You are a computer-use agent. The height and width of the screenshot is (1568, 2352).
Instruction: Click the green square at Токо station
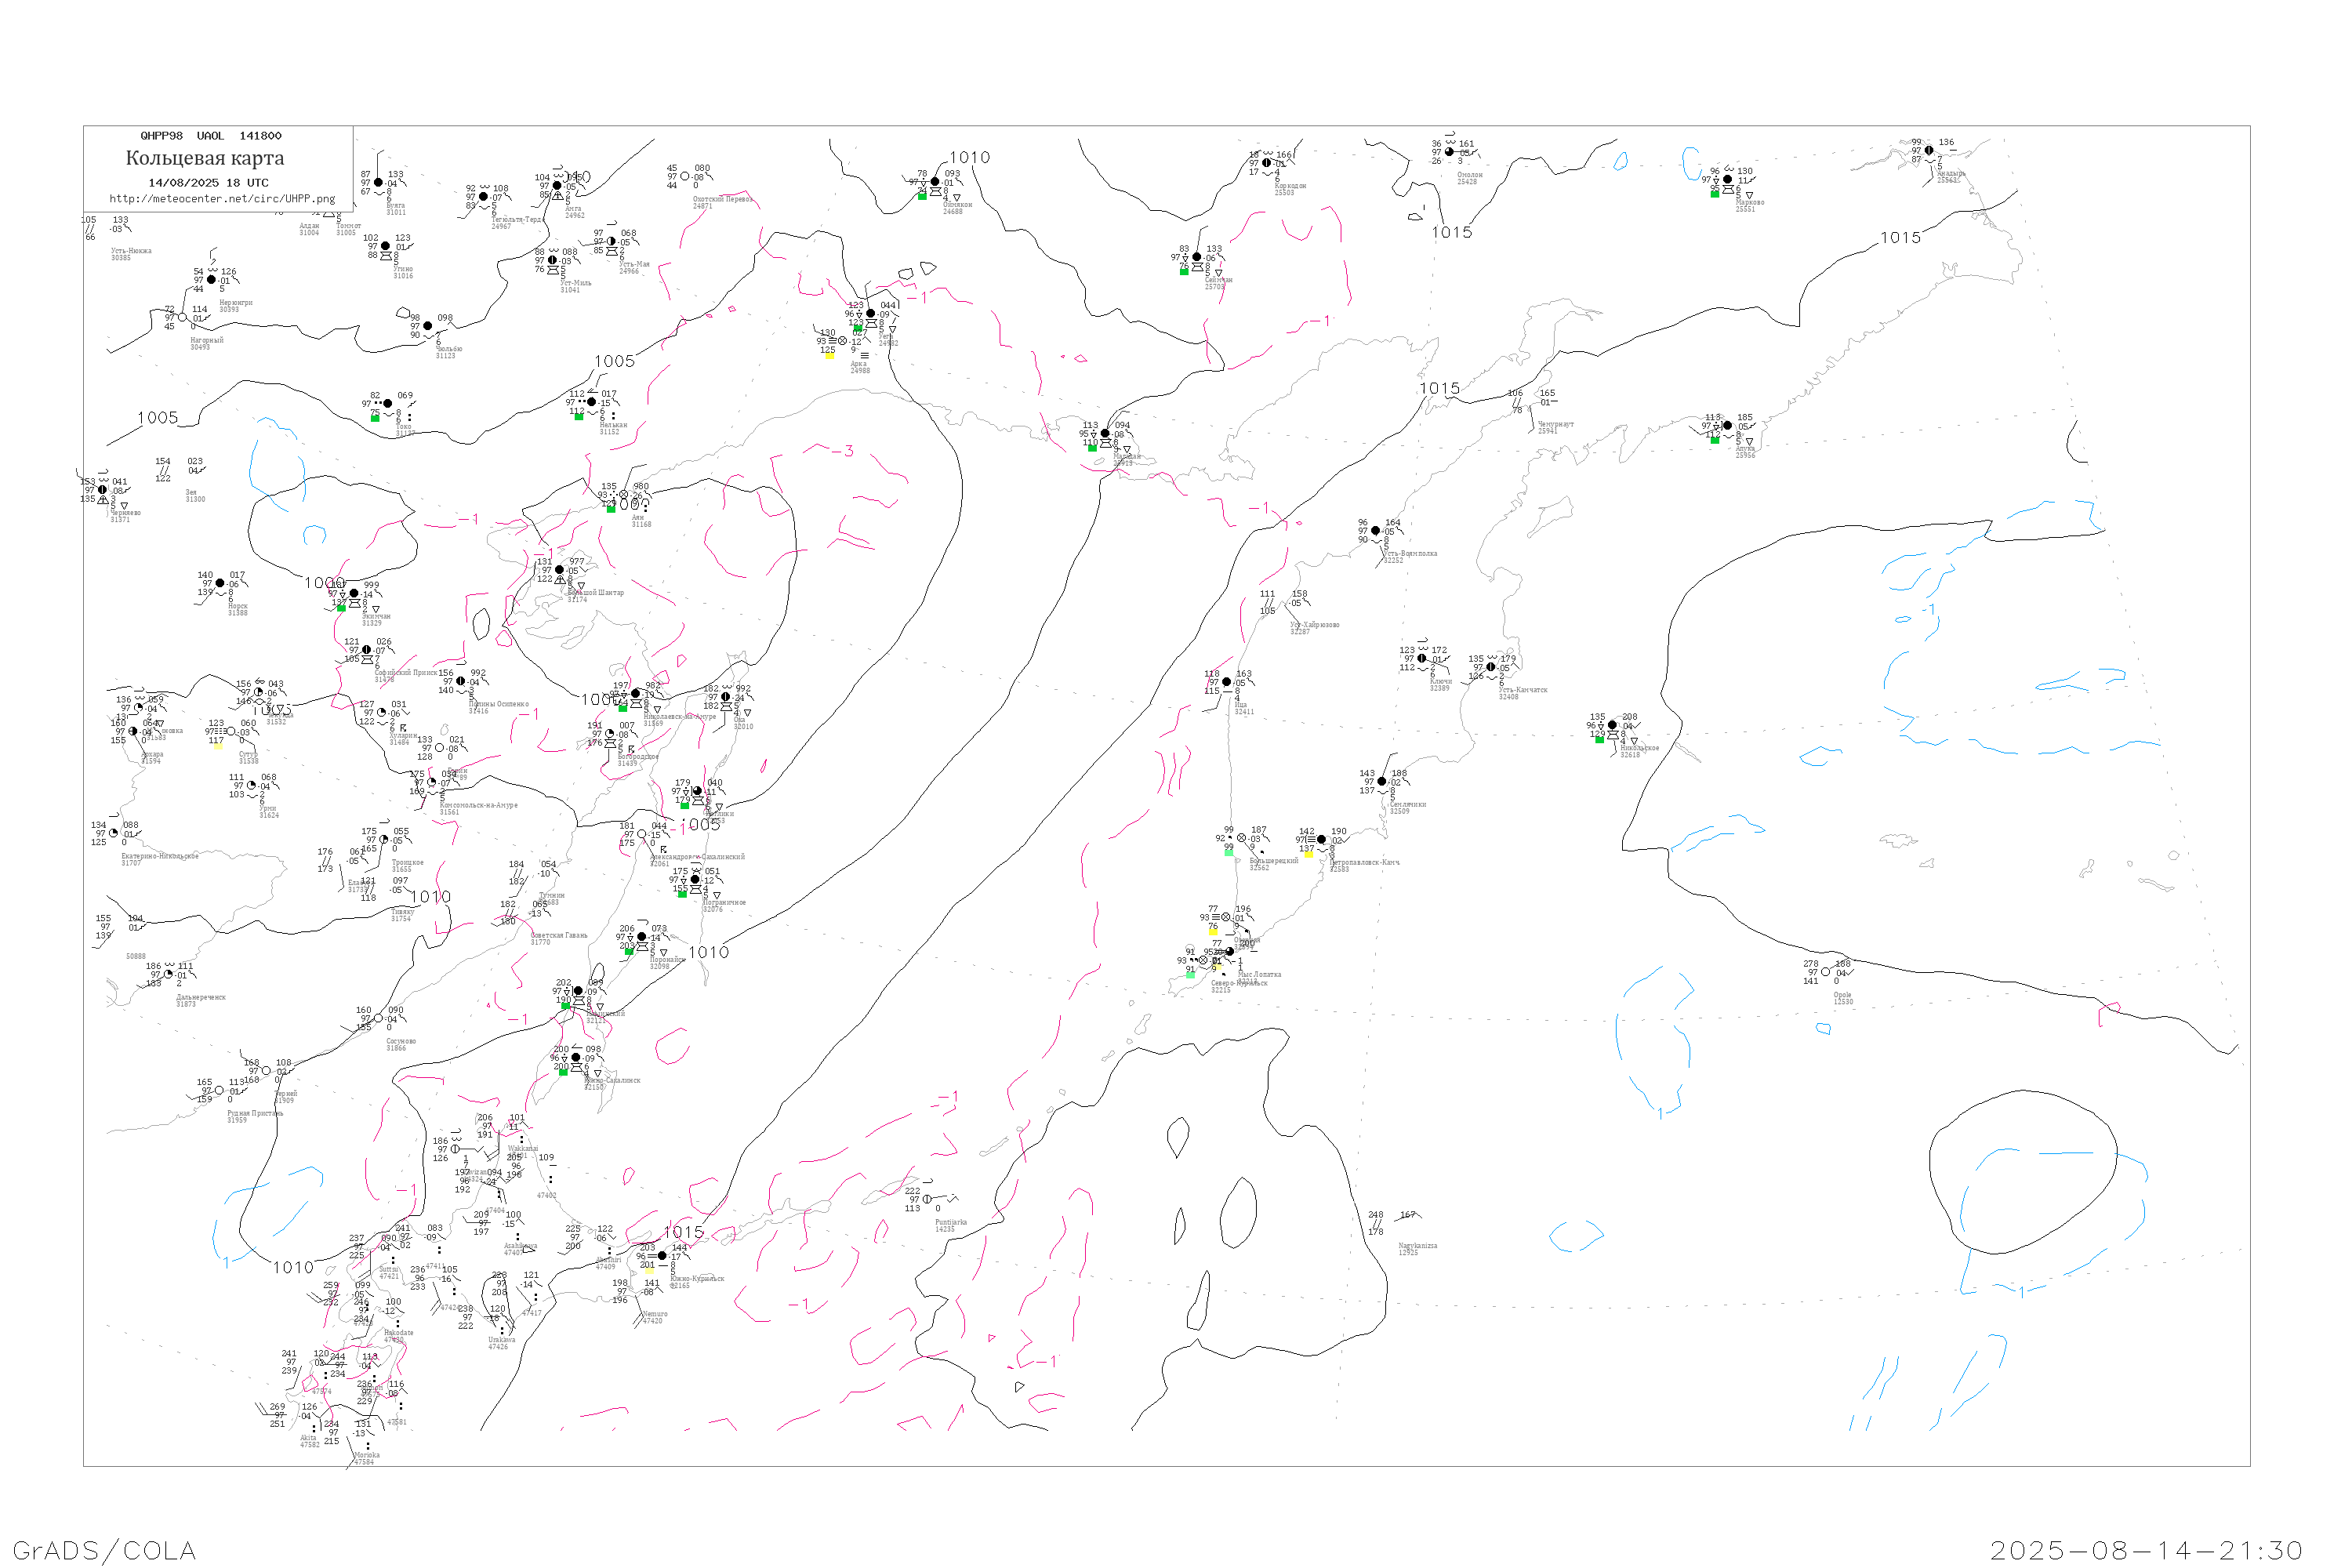[x=375, y=418]
